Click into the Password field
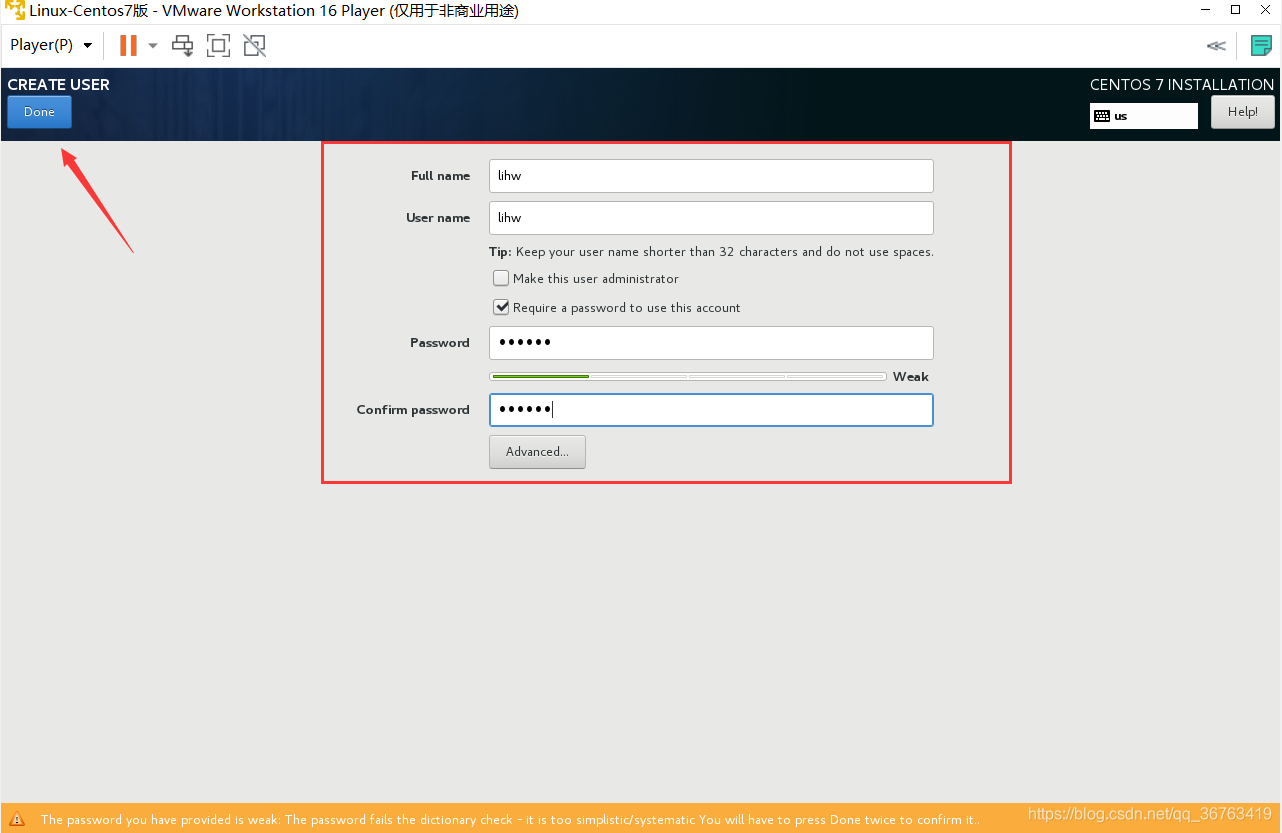Screen dimensions: 1282x833 pos(711,343)
